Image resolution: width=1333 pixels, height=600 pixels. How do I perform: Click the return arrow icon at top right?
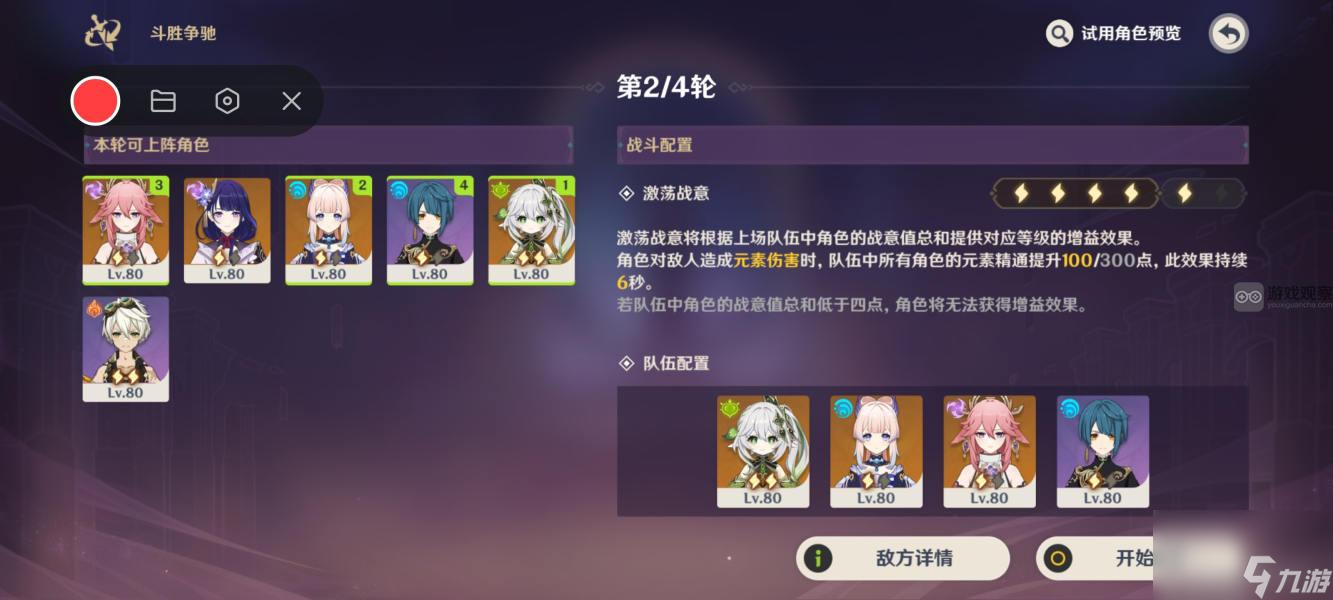pyautogui.click(x=1228, y=34)
